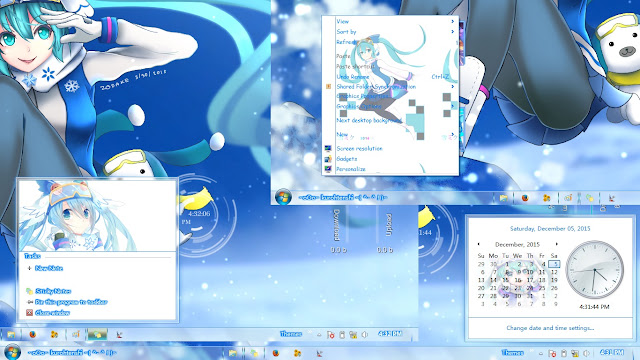This screenshot has width=640, height=360.
Task: Click highlighted Sticky Notes button below jump list
Action: pyautogui.click(x=97, y=334)
